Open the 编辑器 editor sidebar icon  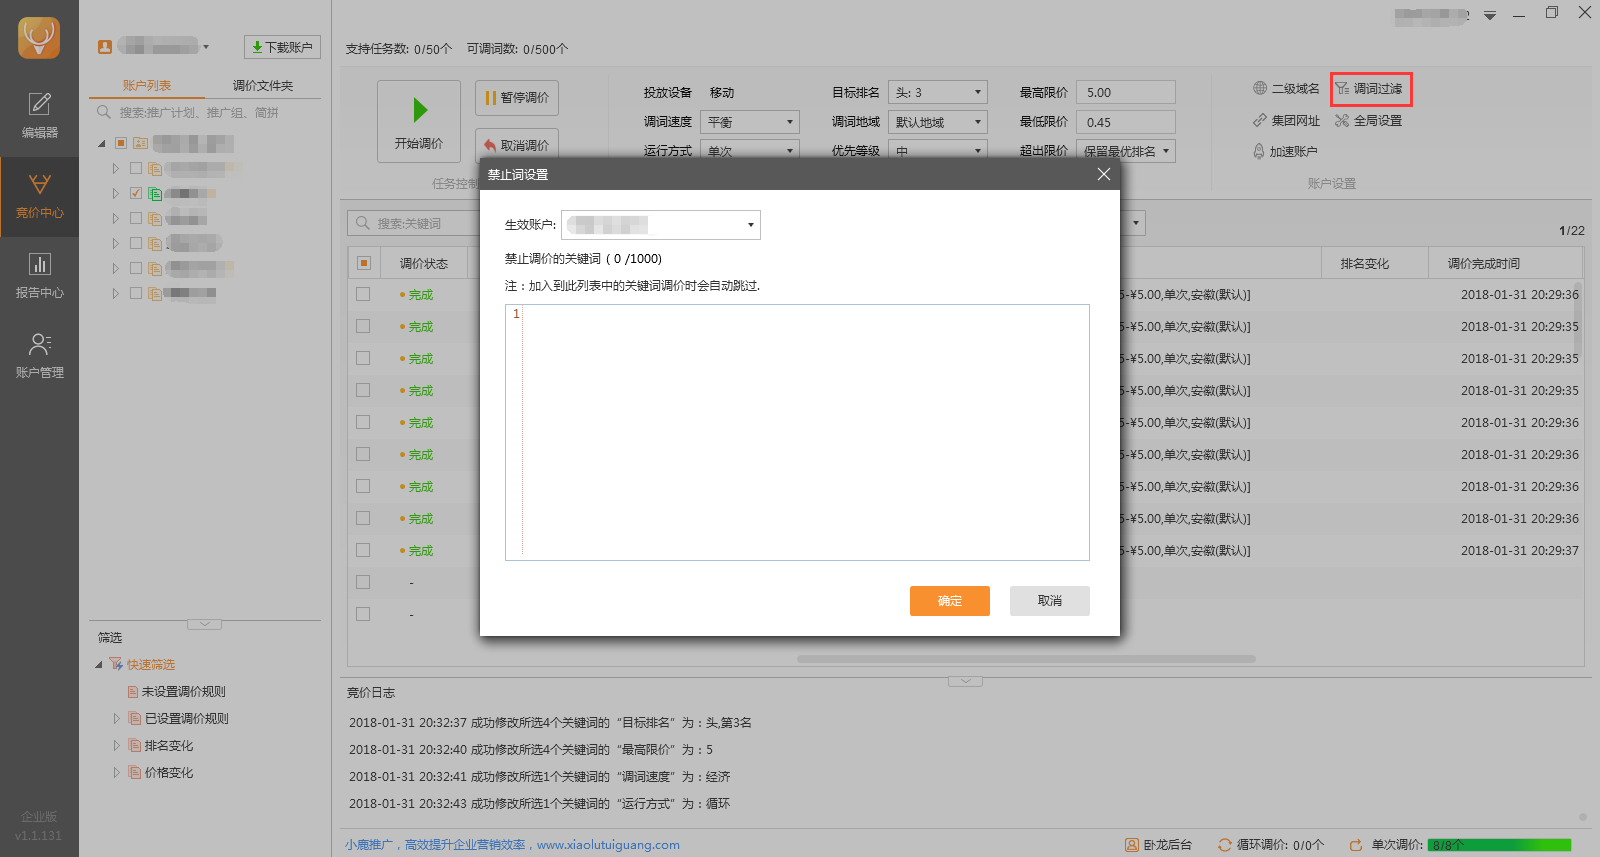coord(39,116)
